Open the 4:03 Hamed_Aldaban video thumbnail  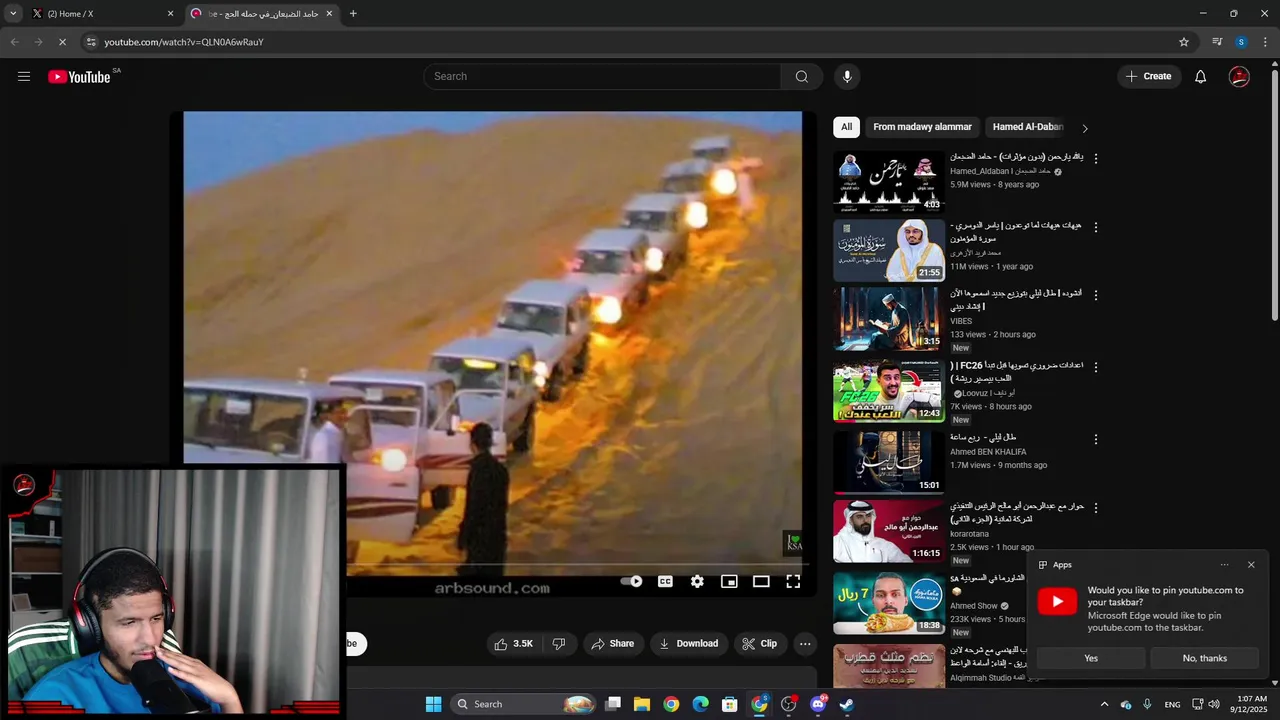pyautogui.click(x=888, y=182)
